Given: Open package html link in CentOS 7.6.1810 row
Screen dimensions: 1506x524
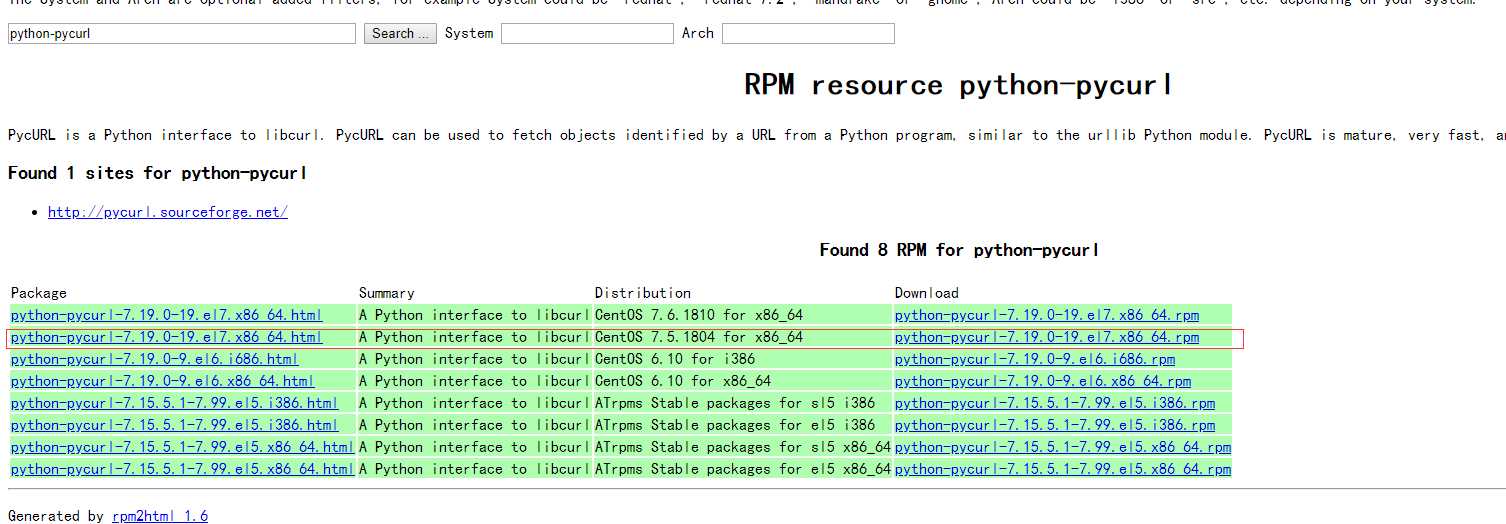Looking at the screenshot, I should click(x=167, y=315).
